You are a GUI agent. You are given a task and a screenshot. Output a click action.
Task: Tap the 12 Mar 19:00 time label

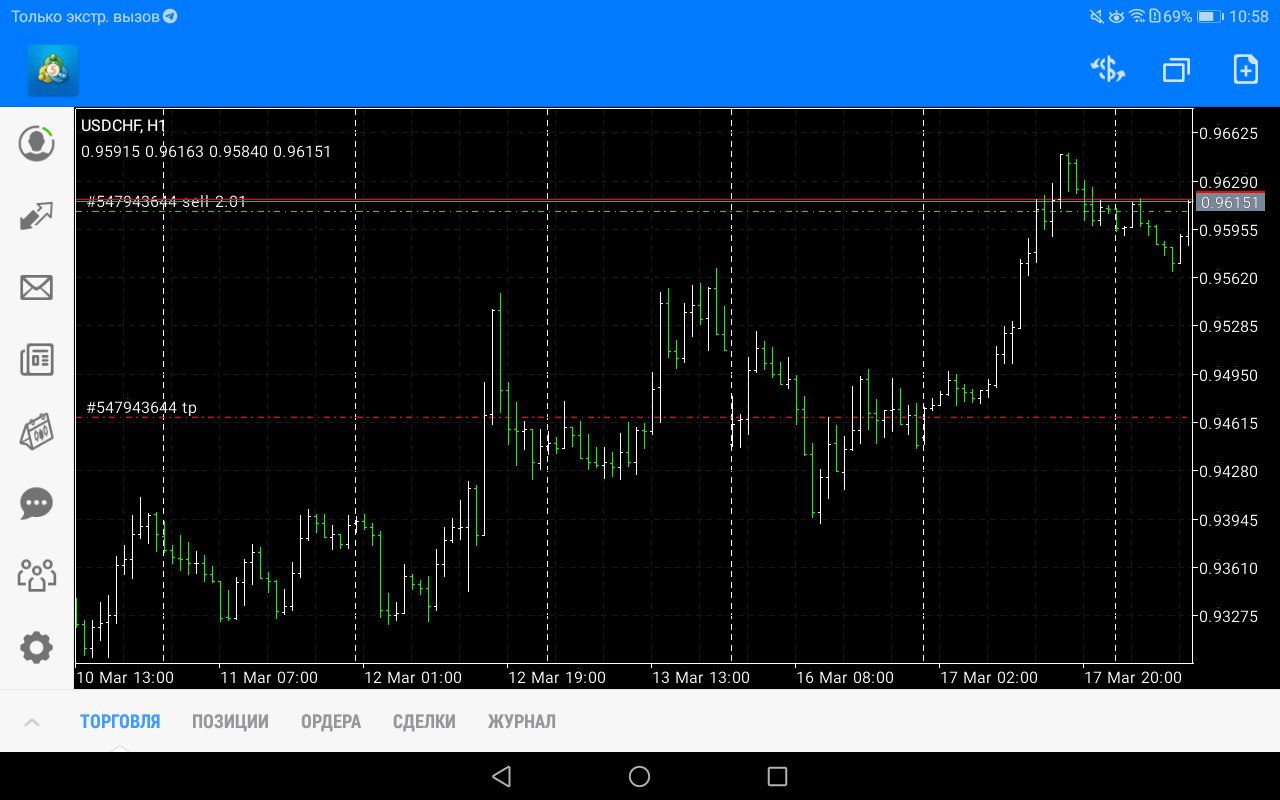pos(557,677)
